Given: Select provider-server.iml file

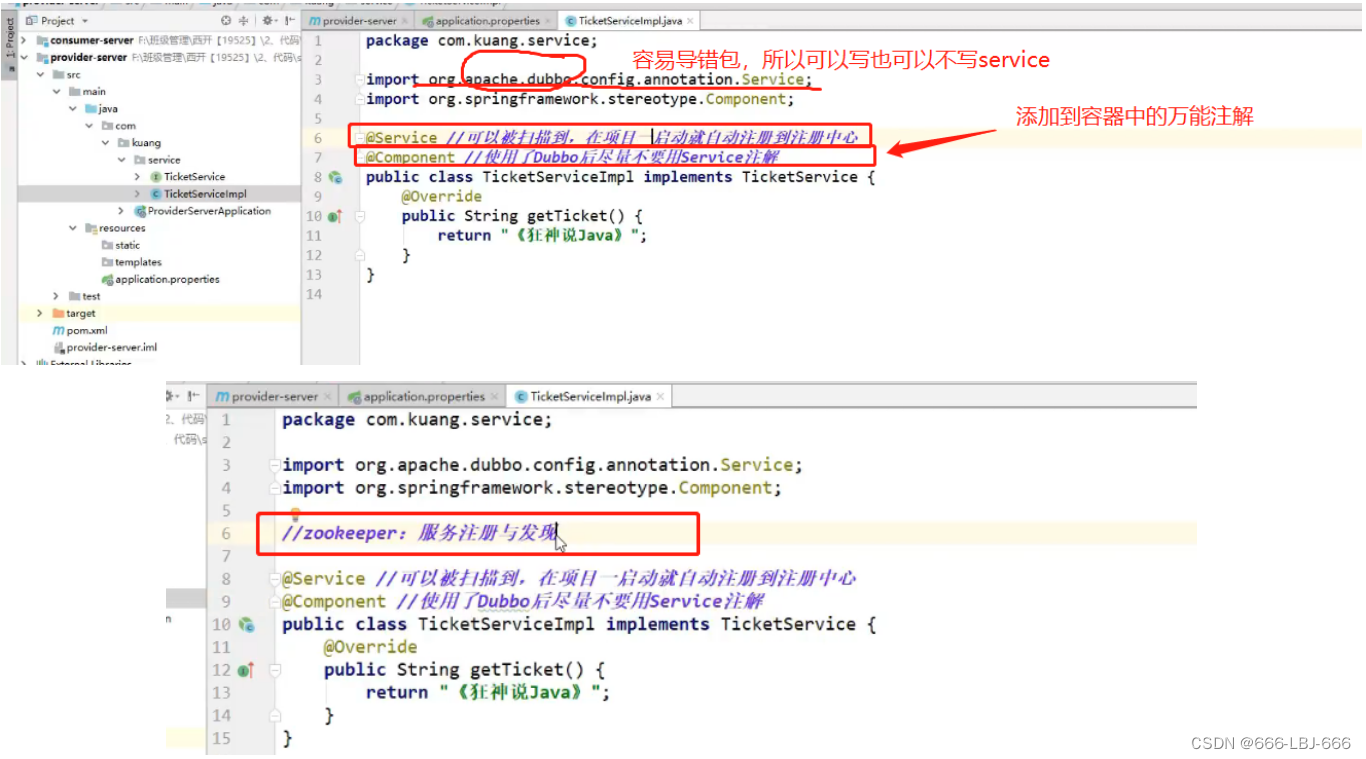Looking at the screenshot, I should coord(111,347).
